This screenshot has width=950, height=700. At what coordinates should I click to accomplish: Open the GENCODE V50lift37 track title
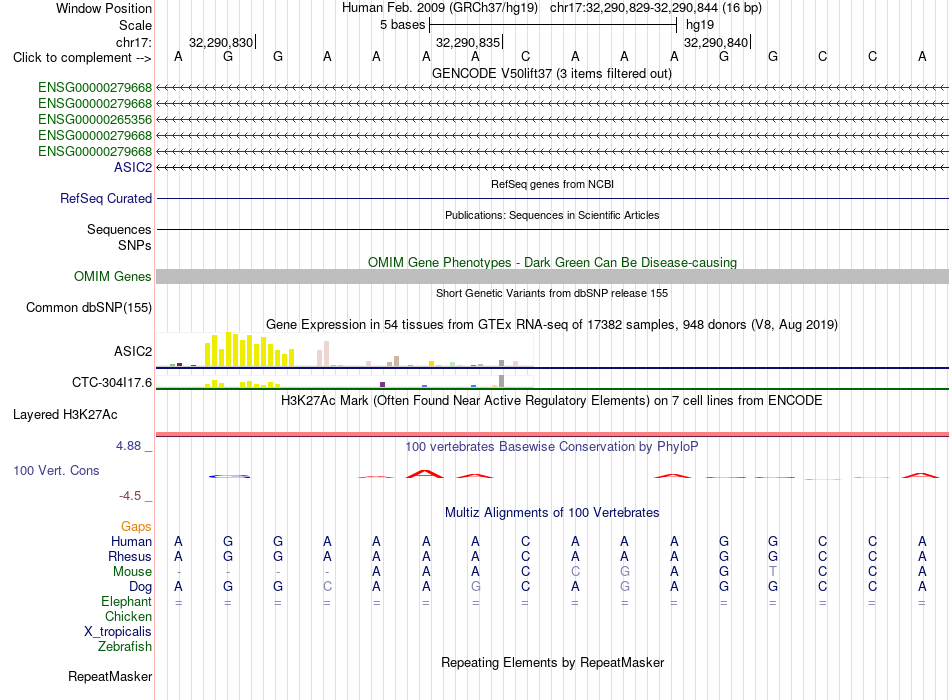552,73
